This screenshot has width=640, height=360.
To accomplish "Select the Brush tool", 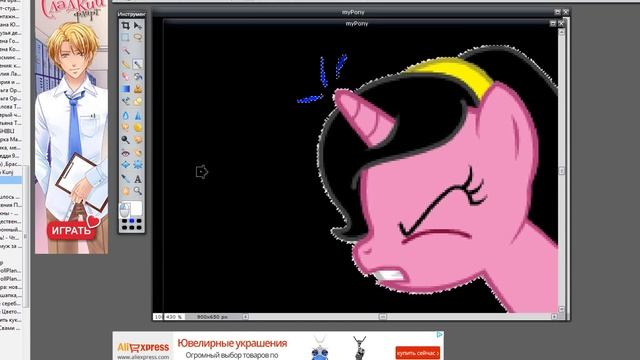I will 138,64.
